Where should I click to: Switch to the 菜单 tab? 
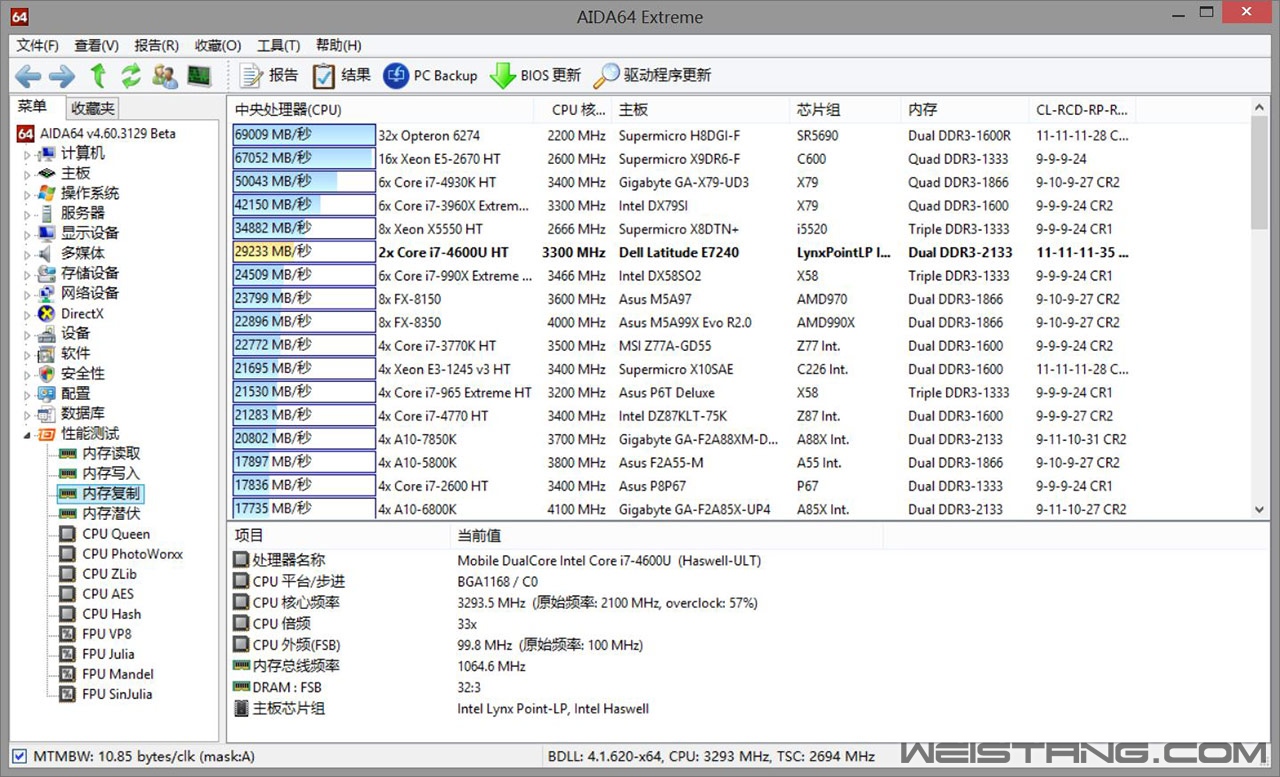point(33,108)
